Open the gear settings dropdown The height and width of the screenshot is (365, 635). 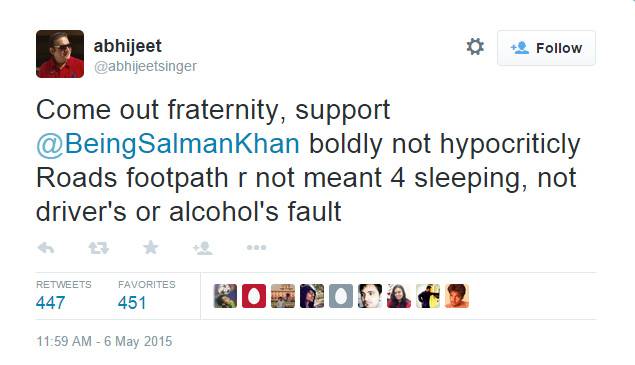475,47
